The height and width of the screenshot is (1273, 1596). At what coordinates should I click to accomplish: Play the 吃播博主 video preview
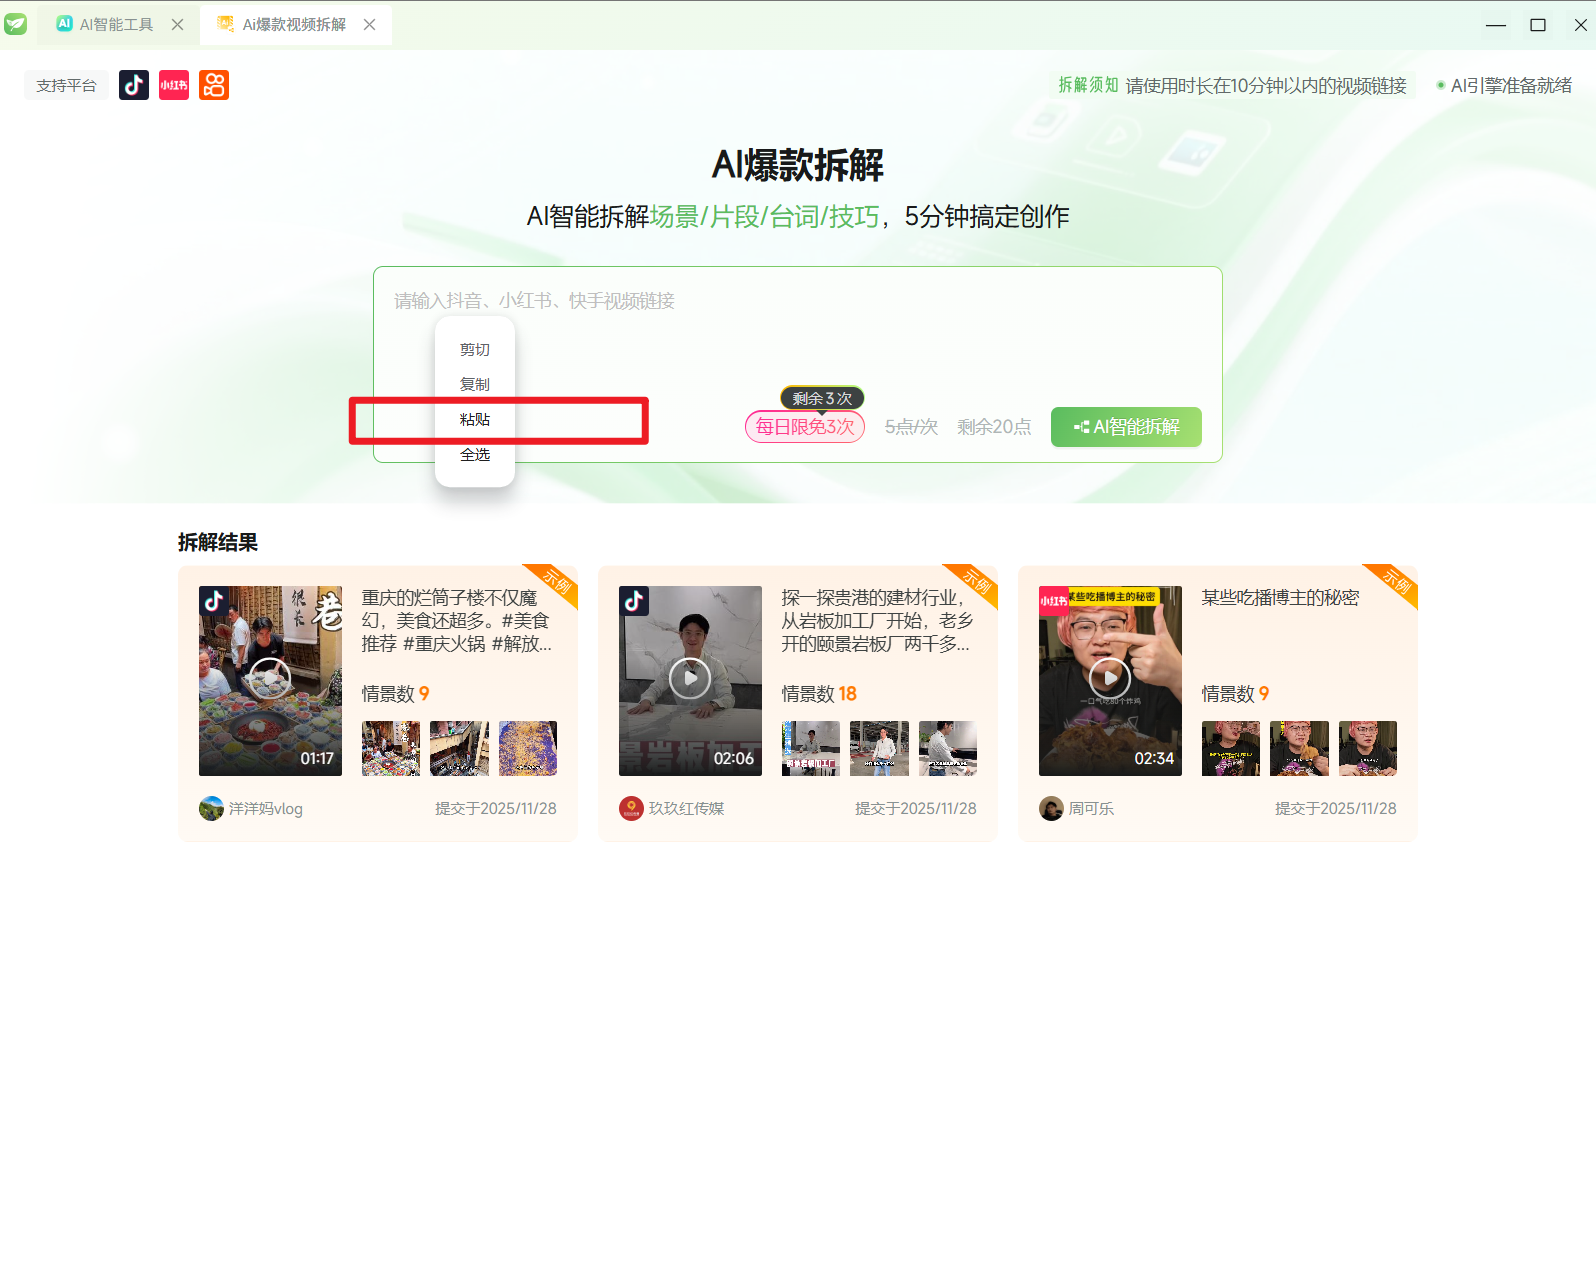1110,679
